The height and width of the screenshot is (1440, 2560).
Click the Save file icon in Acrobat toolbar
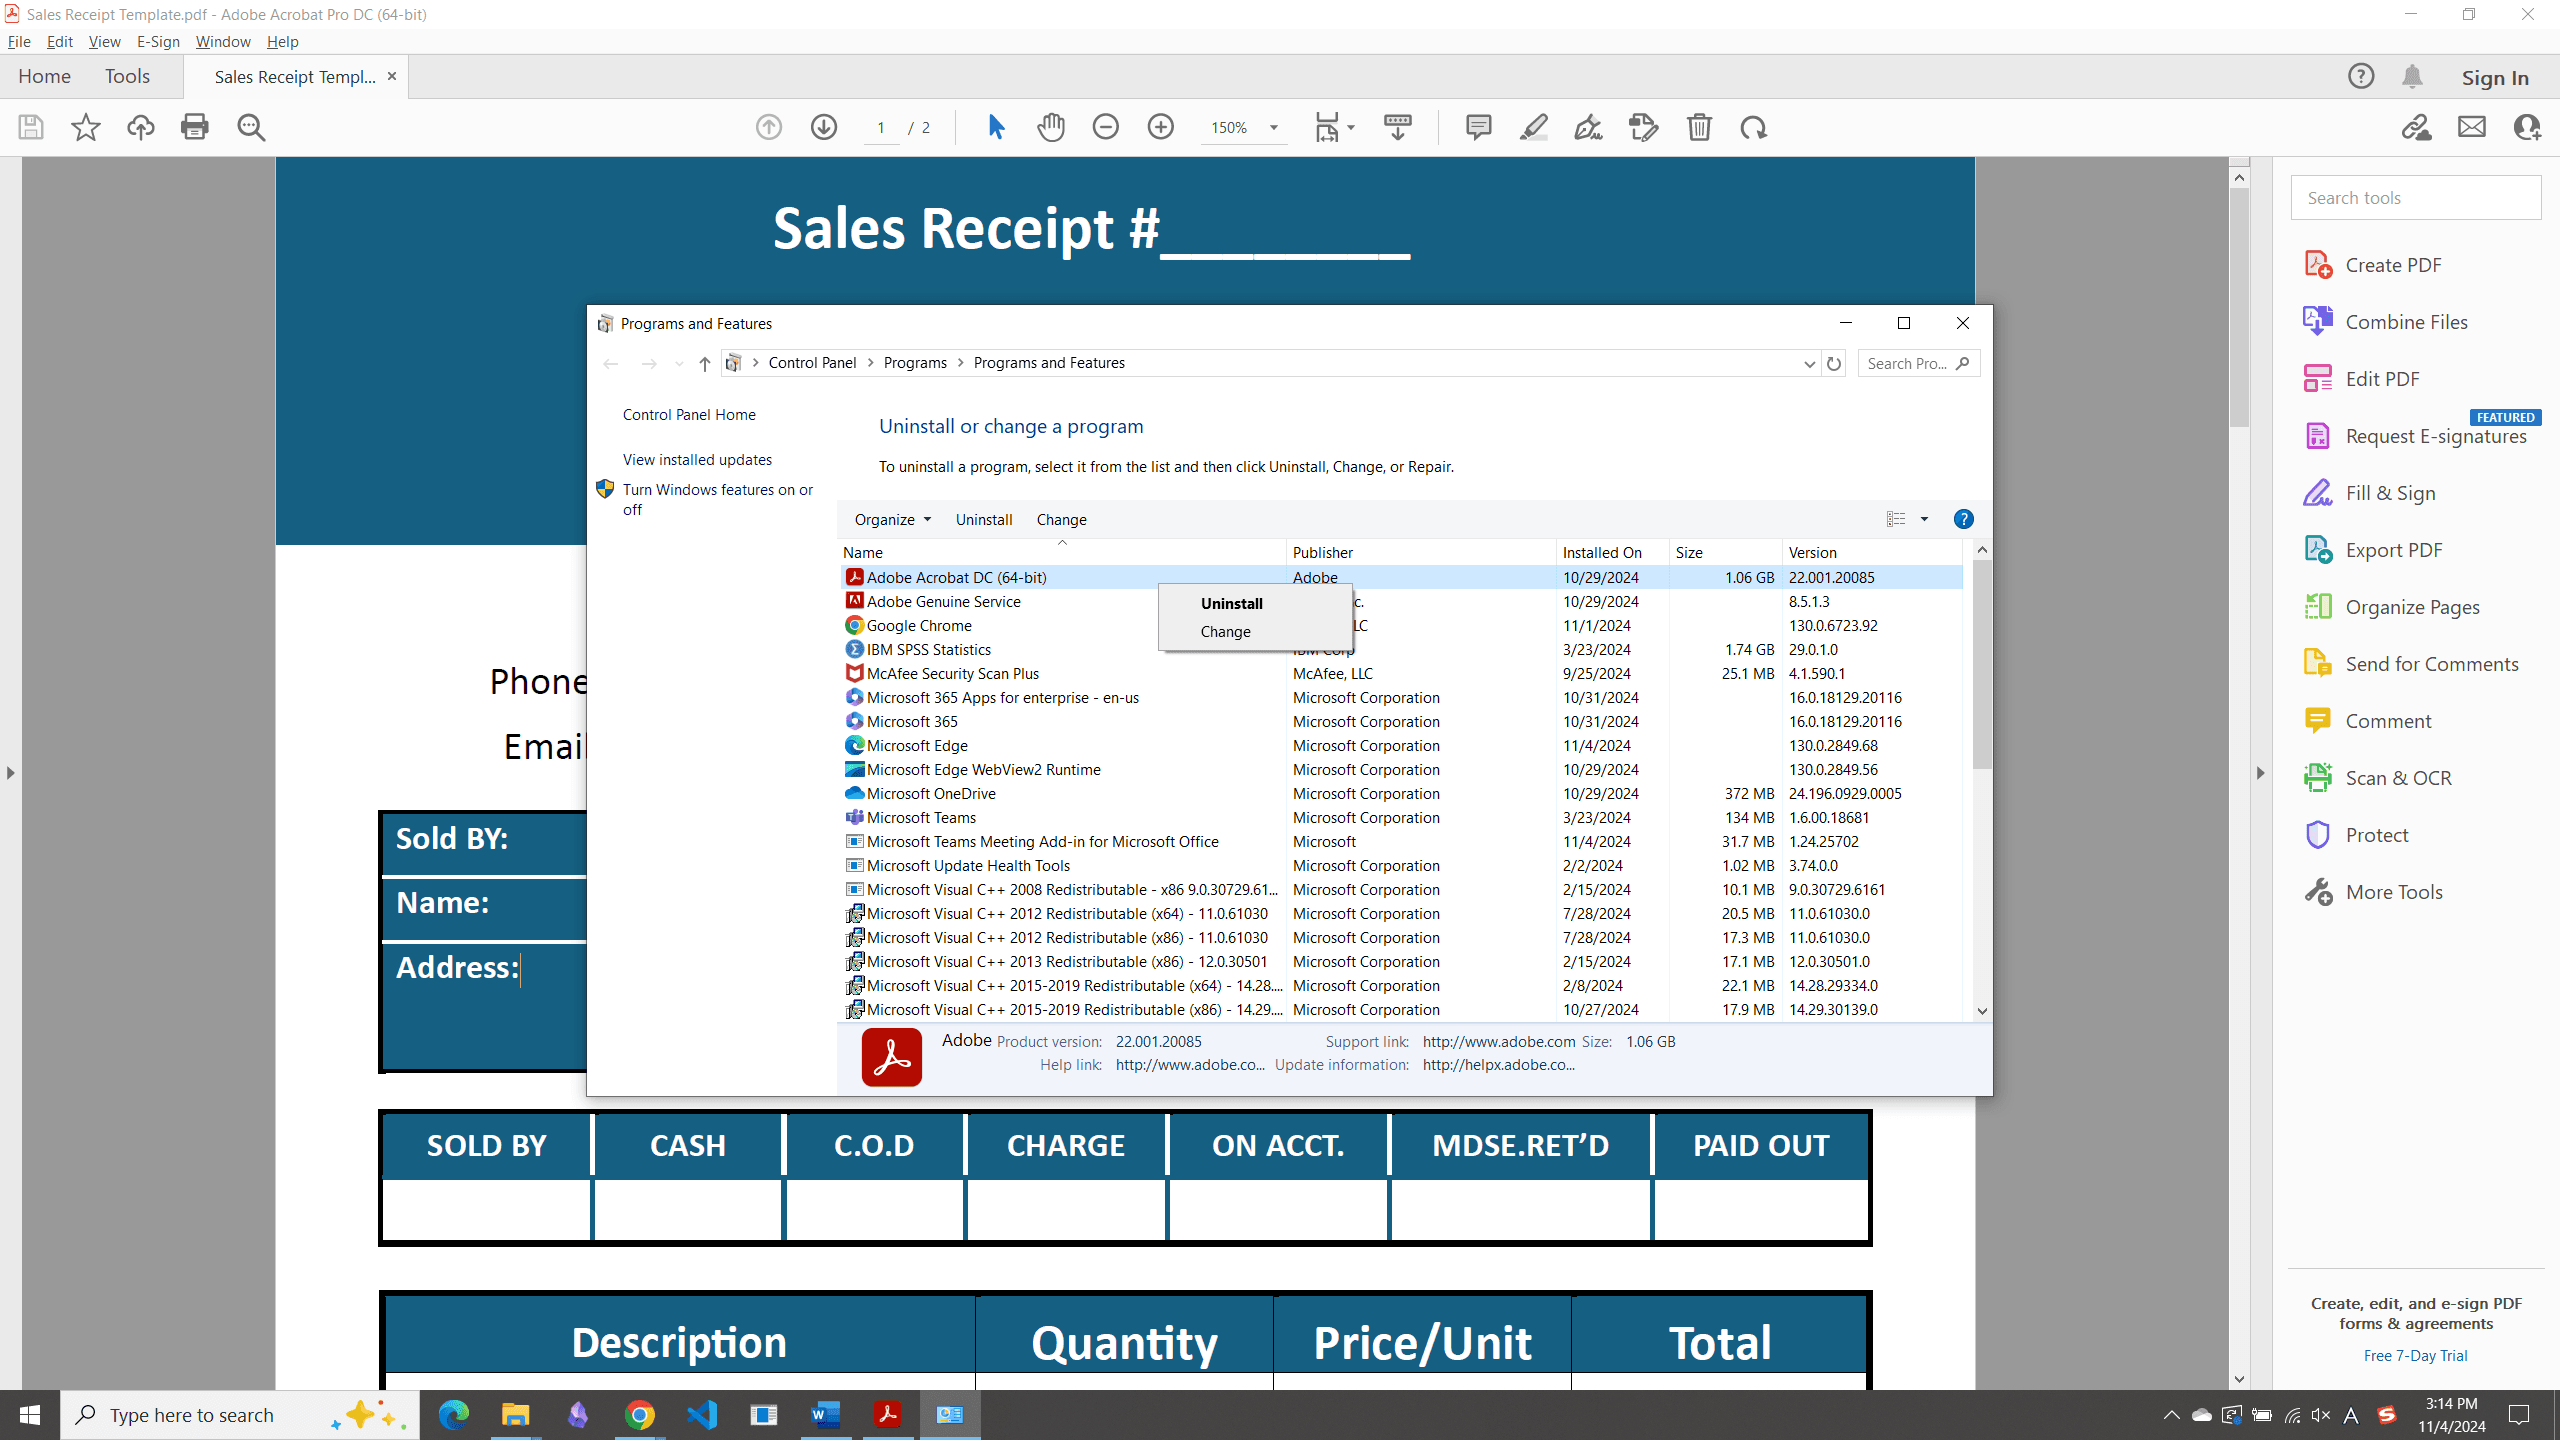(x=31, y=127)
